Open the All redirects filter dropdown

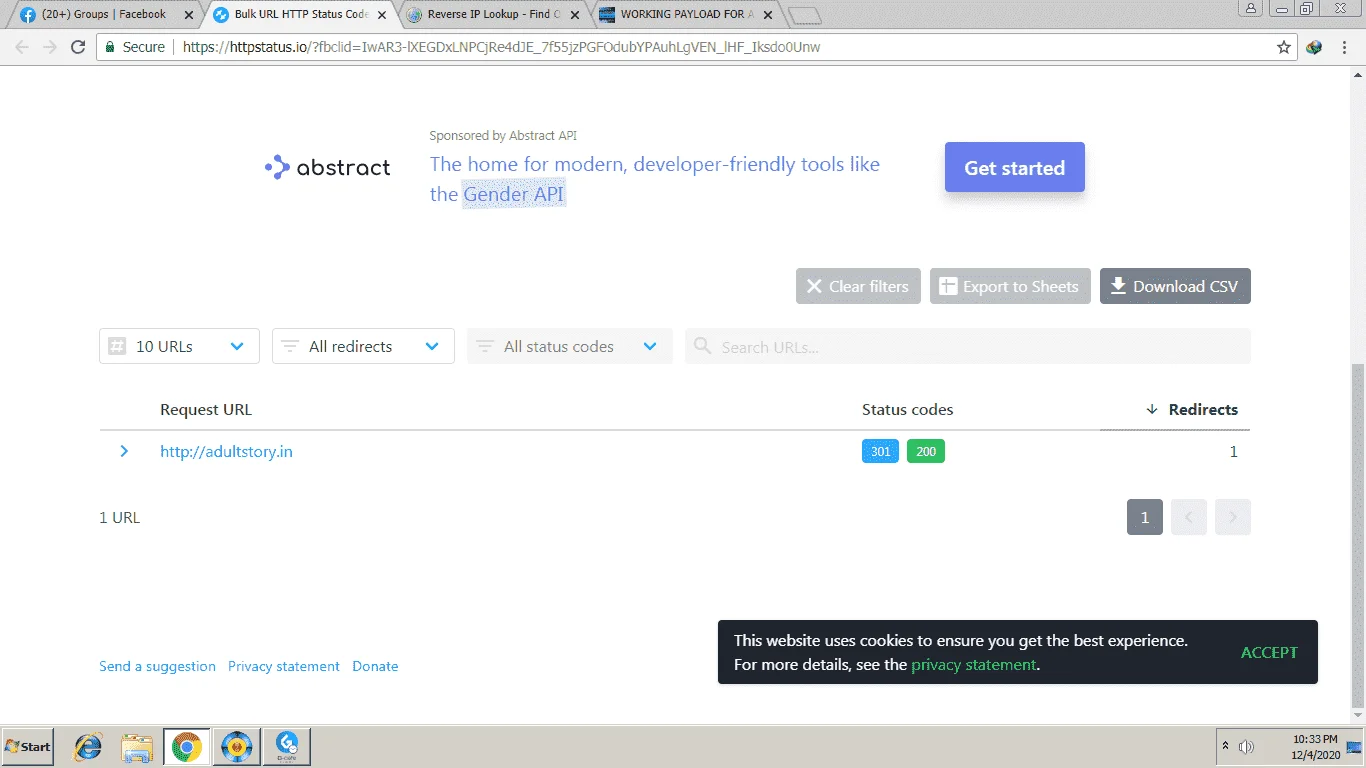pos(363,346)
